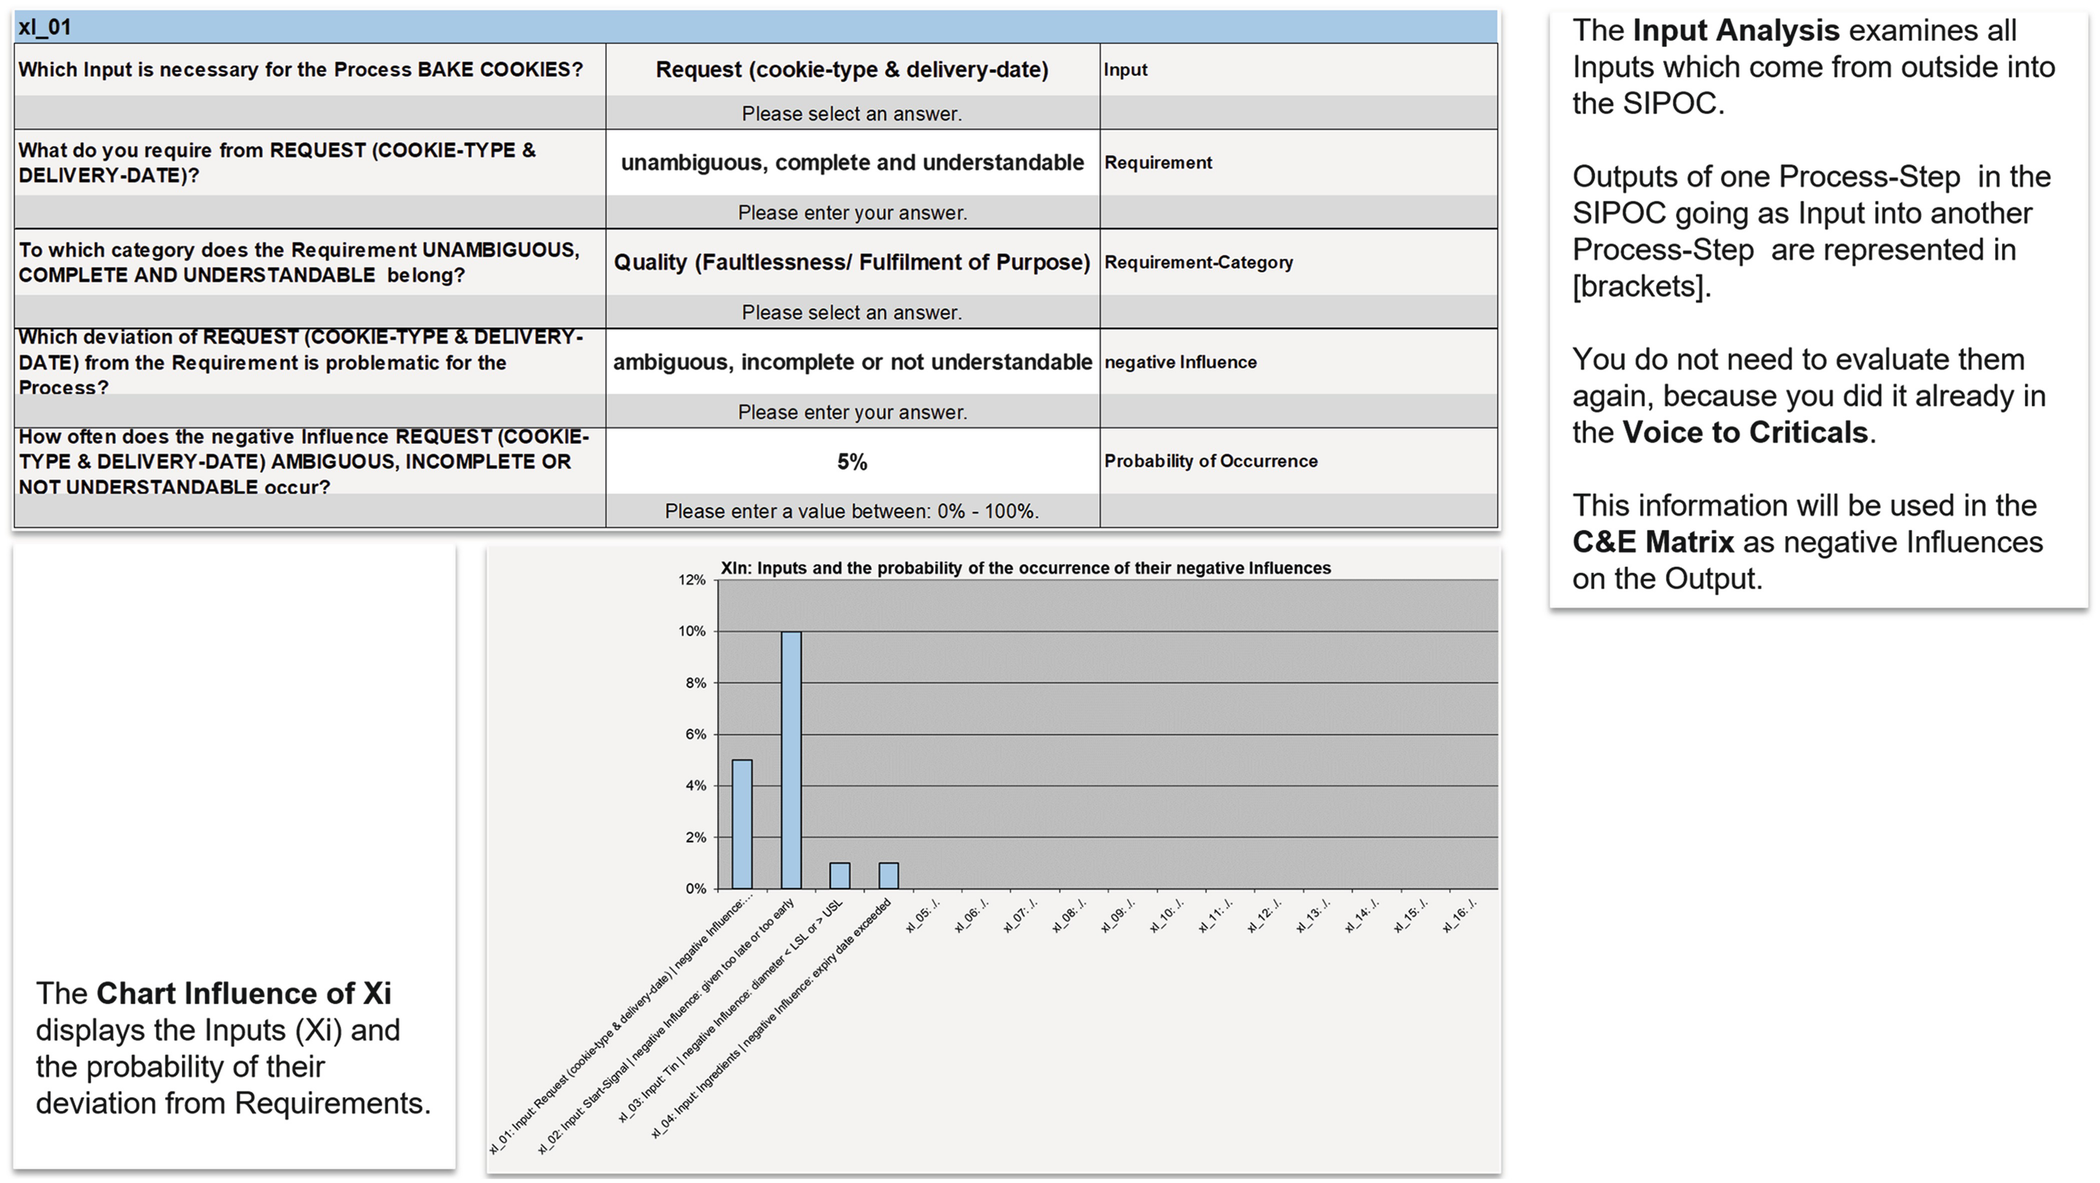Screen dimensions: 2100x1183
Task: Click the 6% y-axis label
Action: coord(695,734)
